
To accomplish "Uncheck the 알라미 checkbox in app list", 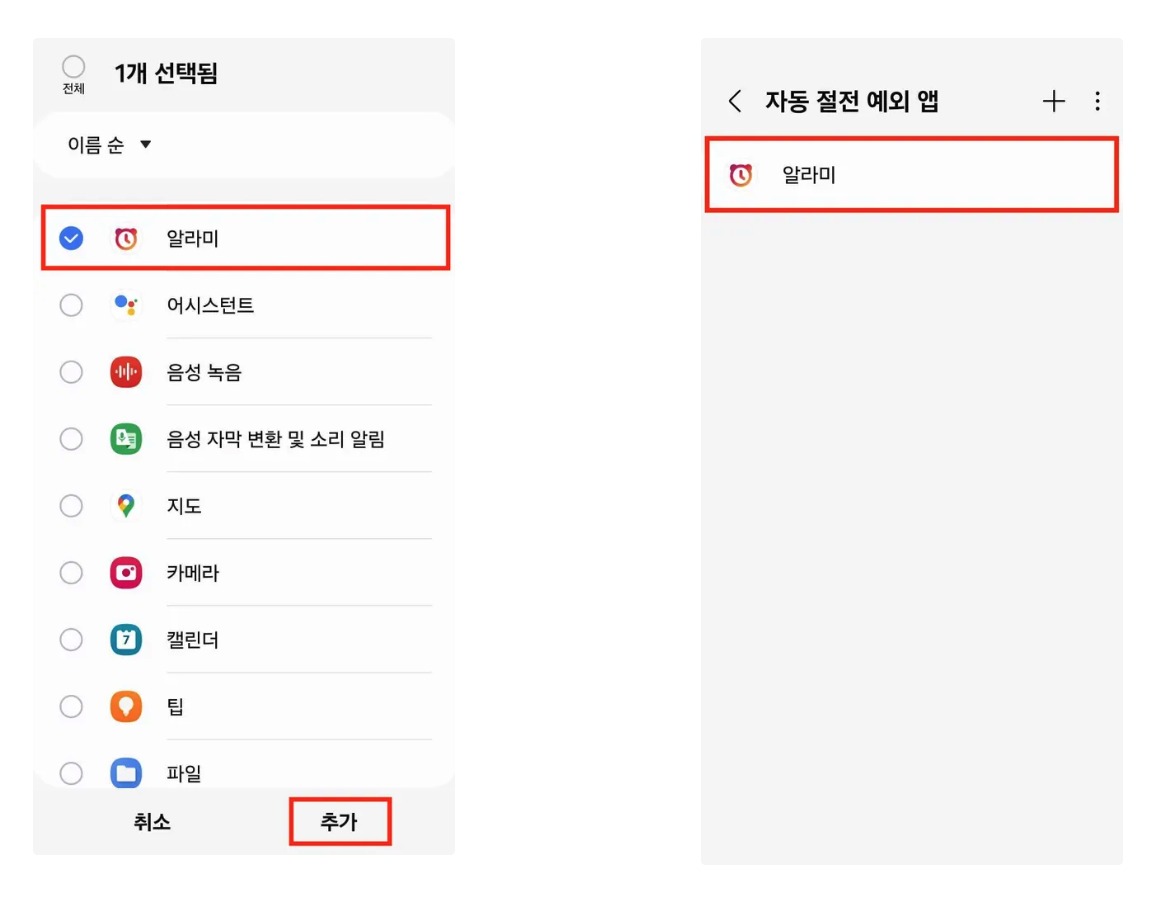I will tap(71, 238).
